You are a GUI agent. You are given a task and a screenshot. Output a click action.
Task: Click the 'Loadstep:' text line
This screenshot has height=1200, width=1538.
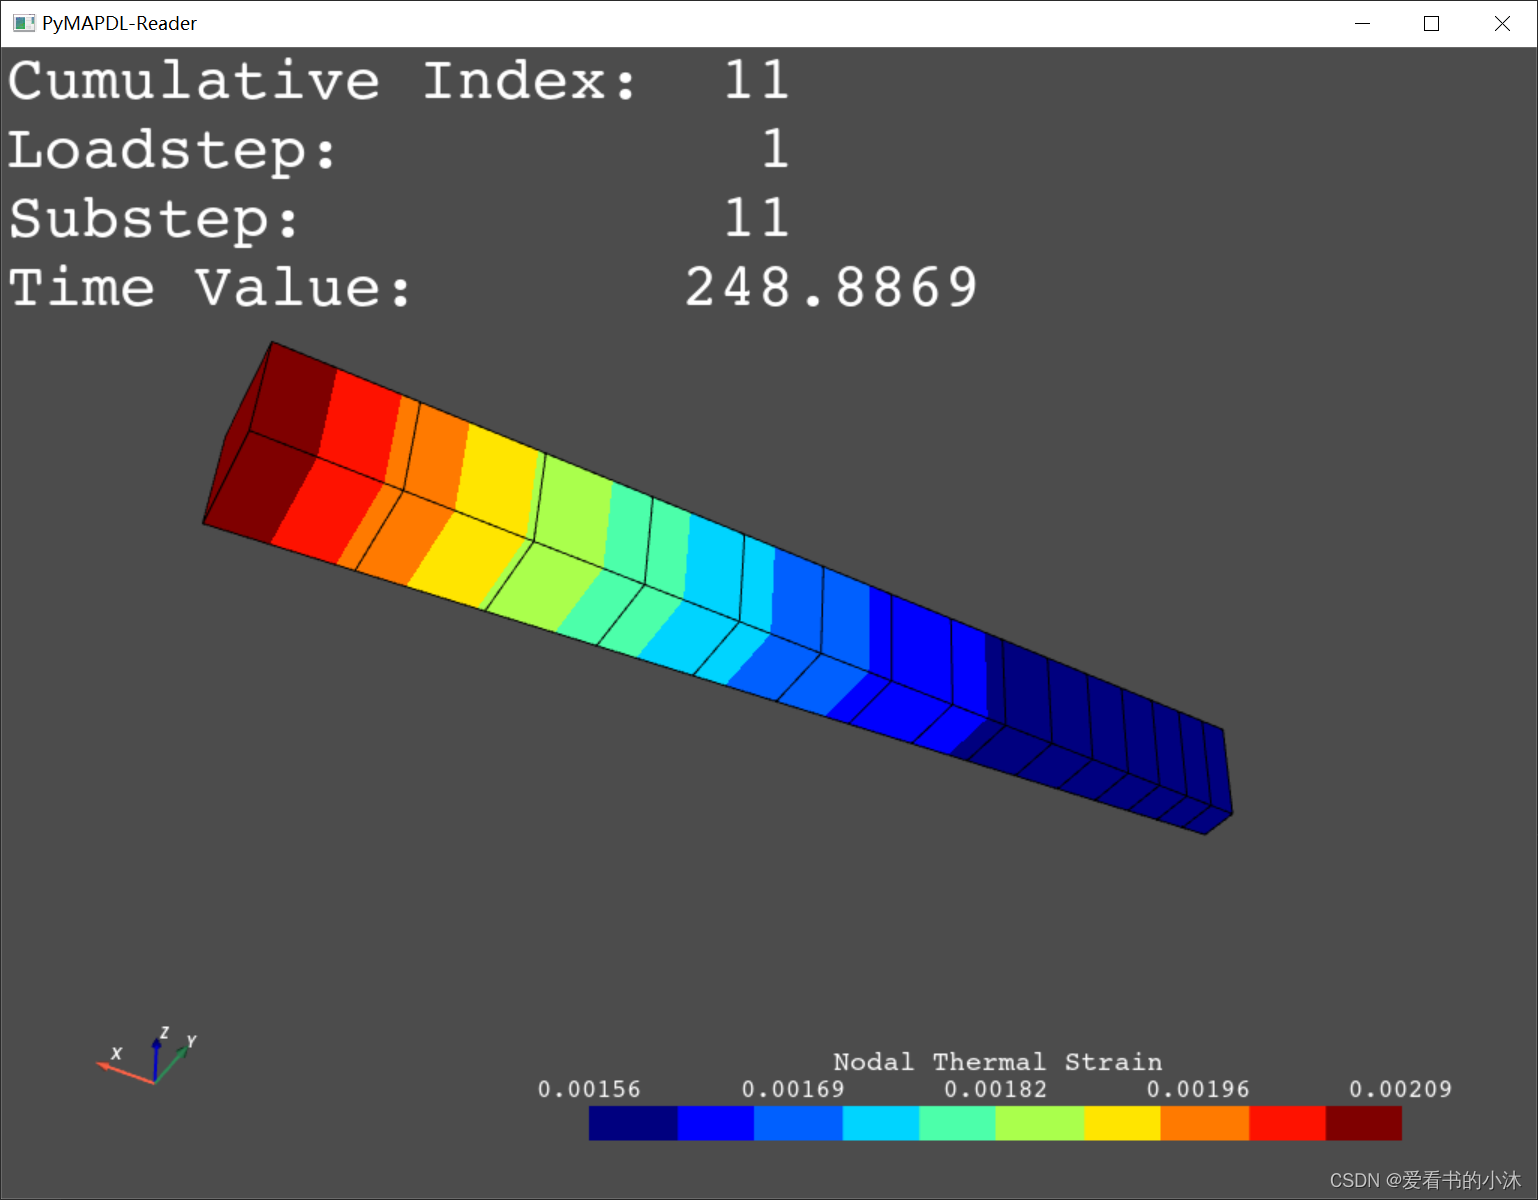(x=398, y=150)
